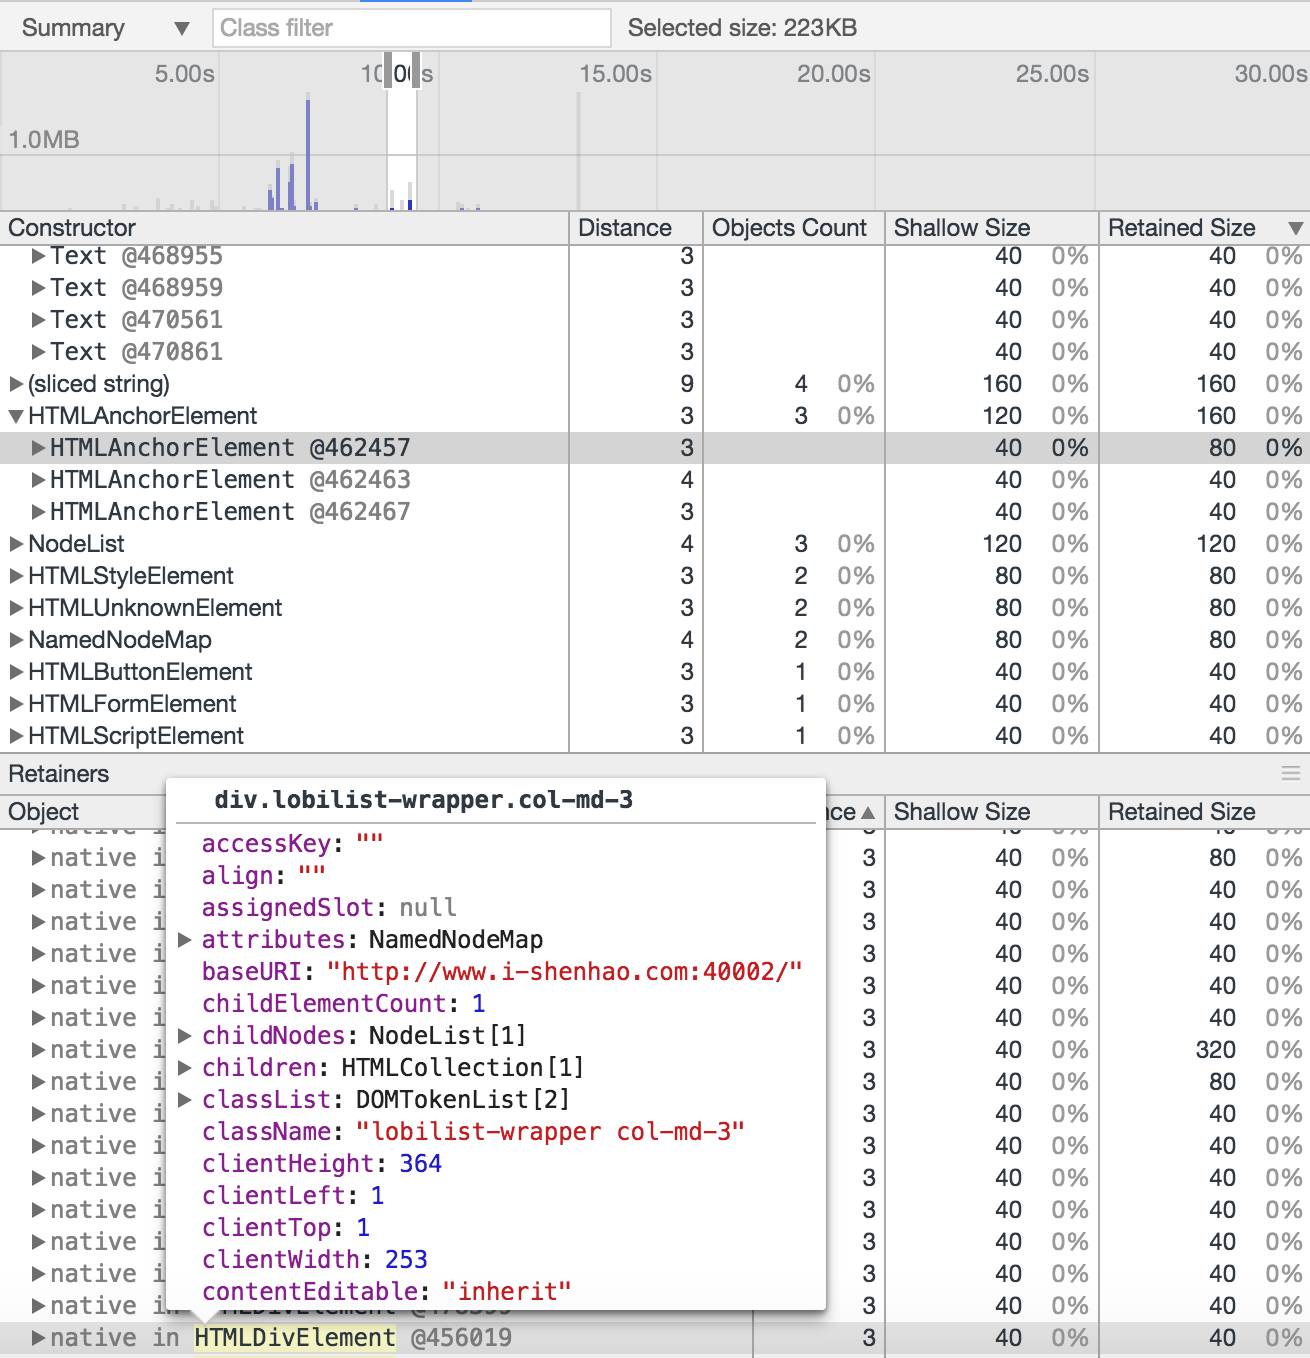Expand the Text @468959 row
The height and width of the screenshot is (1358, 1310).
click(38, 288)
